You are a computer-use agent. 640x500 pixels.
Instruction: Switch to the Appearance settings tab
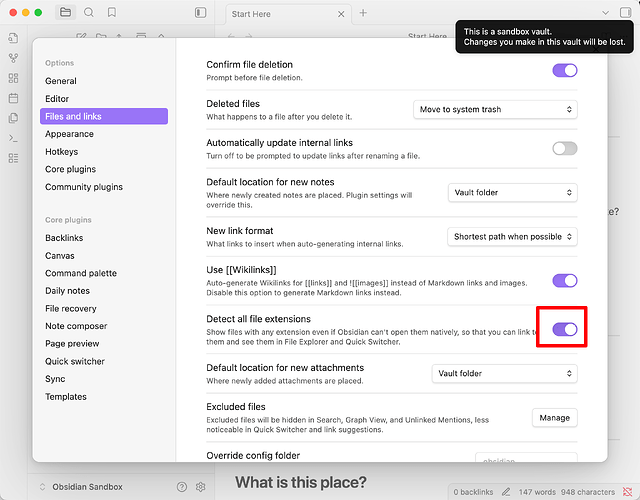click(x=69, y=134)
